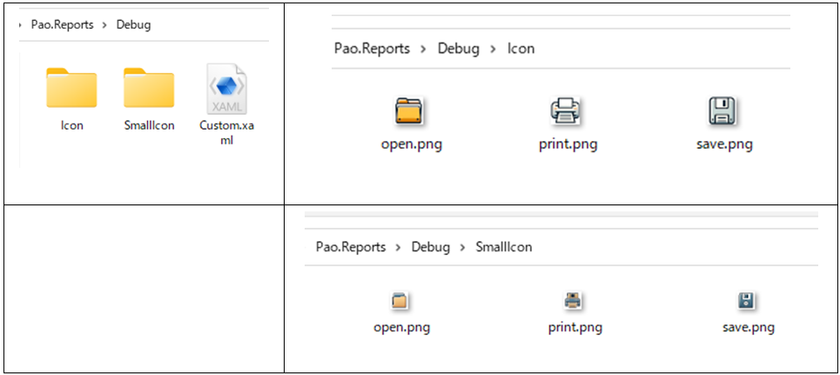The width and height of the screenshot is (840, 375).
Task: Click SmallIcon breadcrumb segment
Action: pos(504,247)
